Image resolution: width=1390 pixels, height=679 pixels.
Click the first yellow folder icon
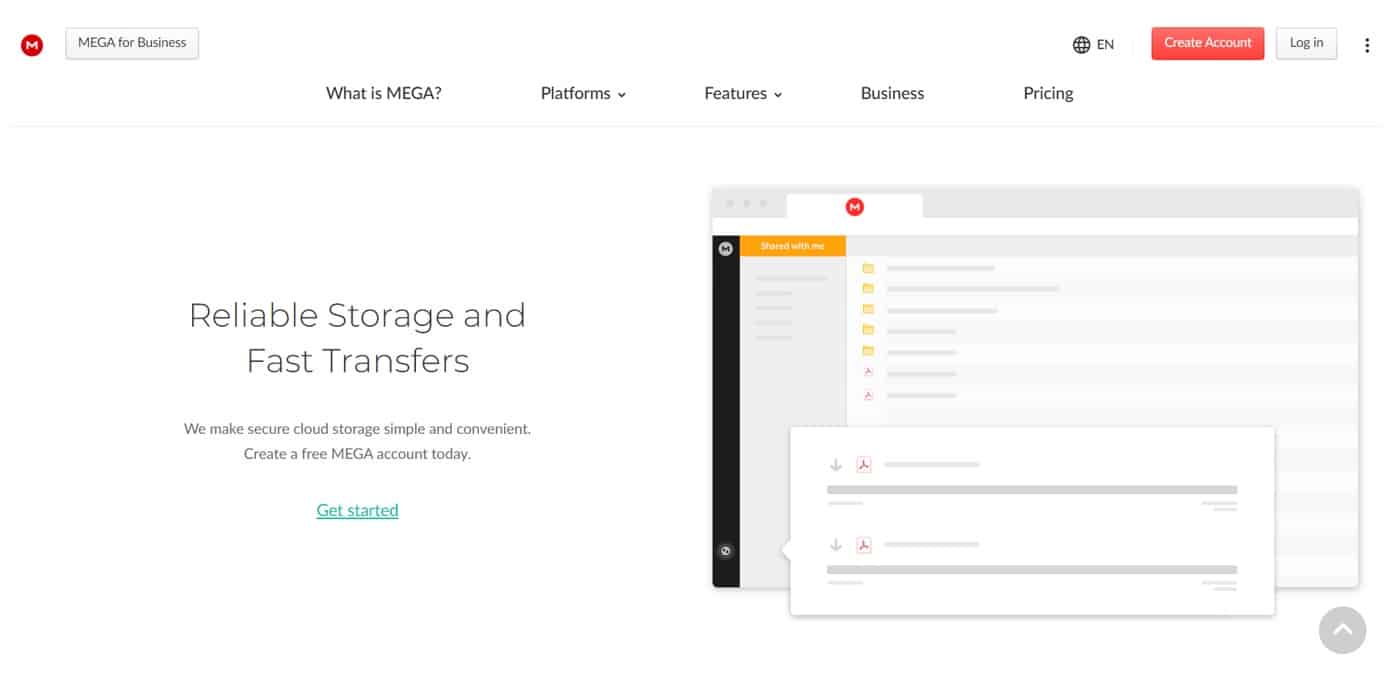click(x=868, y=268)
